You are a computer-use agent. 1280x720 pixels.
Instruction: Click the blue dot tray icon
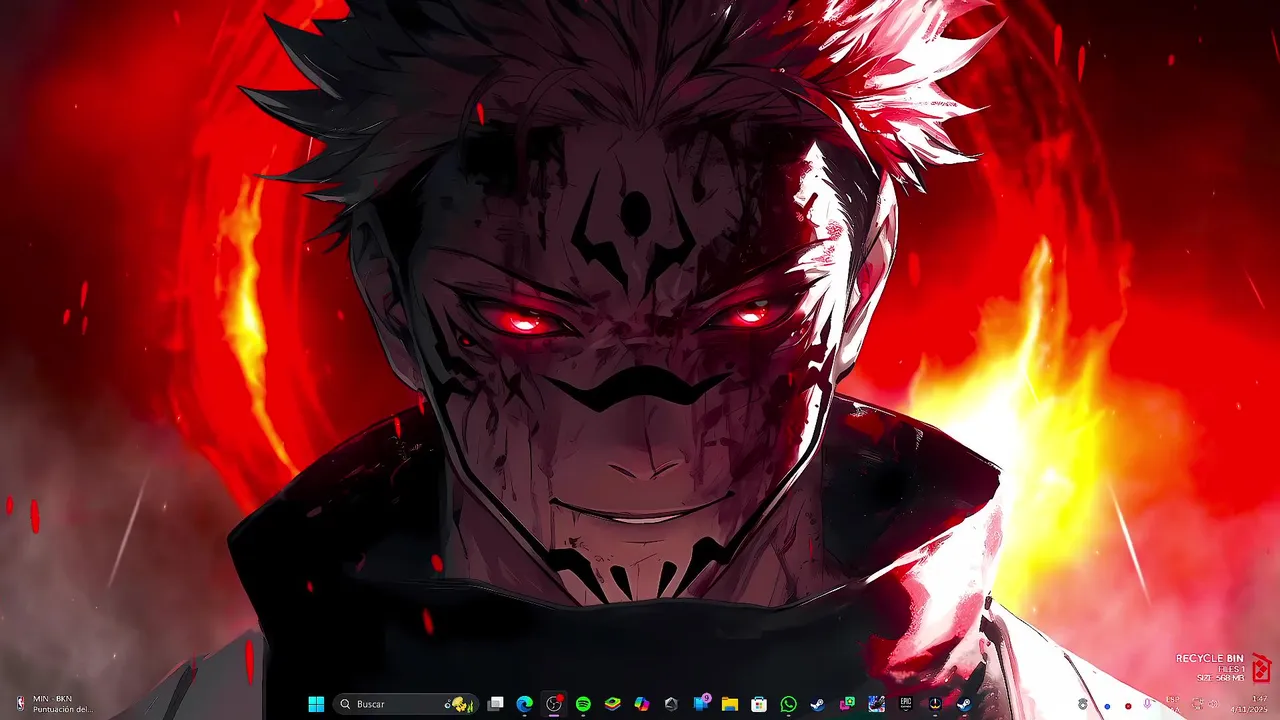pos(1107,706)
